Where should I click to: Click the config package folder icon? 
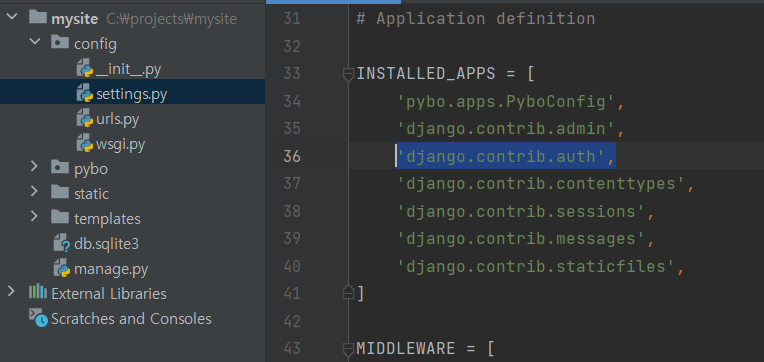60,43
